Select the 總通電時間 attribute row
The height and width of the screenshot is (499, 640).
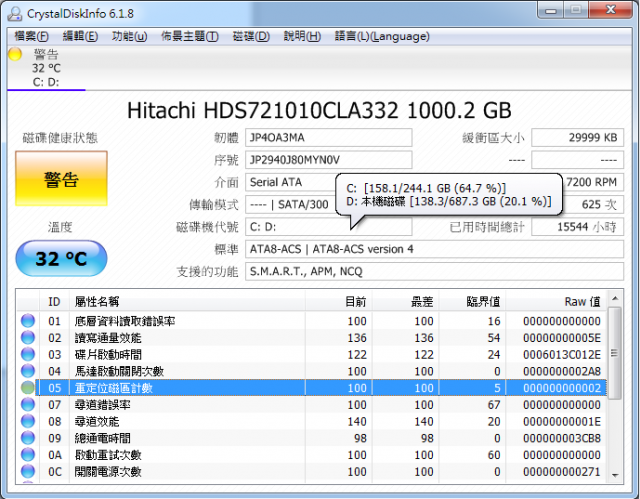point(312,438)
